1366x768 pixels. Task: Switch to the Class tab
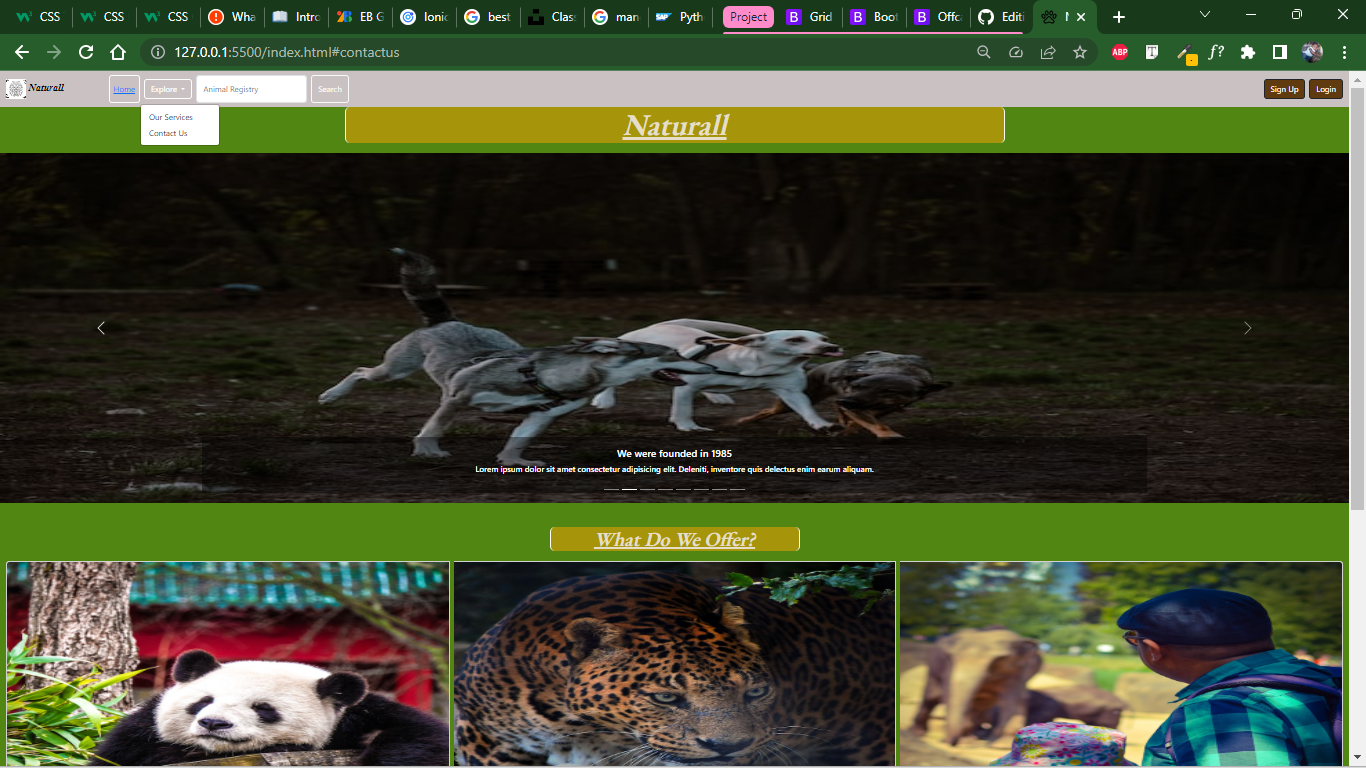552,17
